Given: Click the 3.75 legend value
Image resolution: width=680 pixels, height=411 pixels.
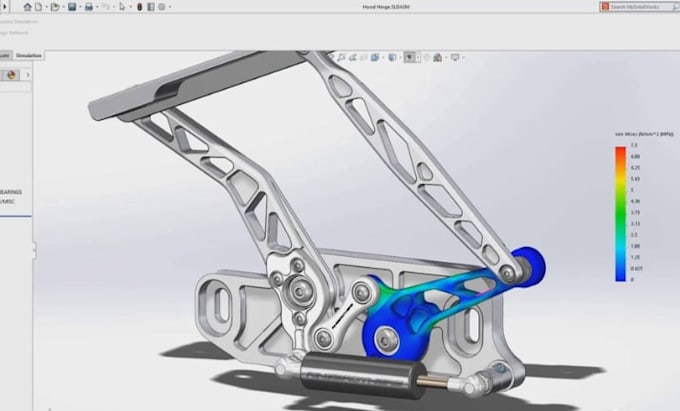Looking at the screenshot, I should (635, 212).
